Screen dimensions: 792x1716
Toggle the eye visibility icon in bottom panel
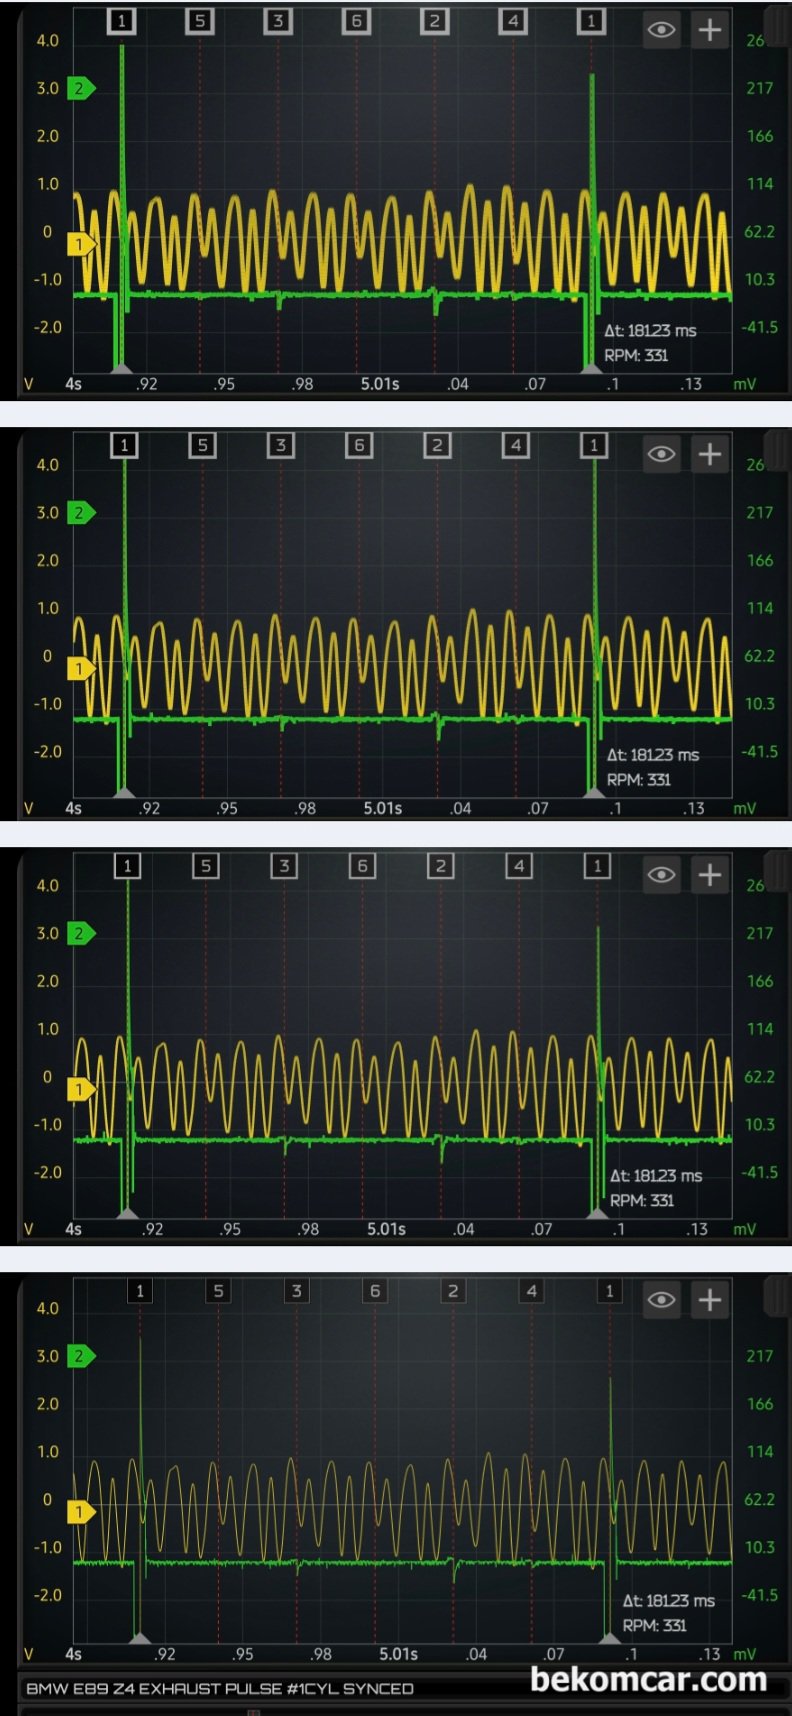click(661, 1299)
